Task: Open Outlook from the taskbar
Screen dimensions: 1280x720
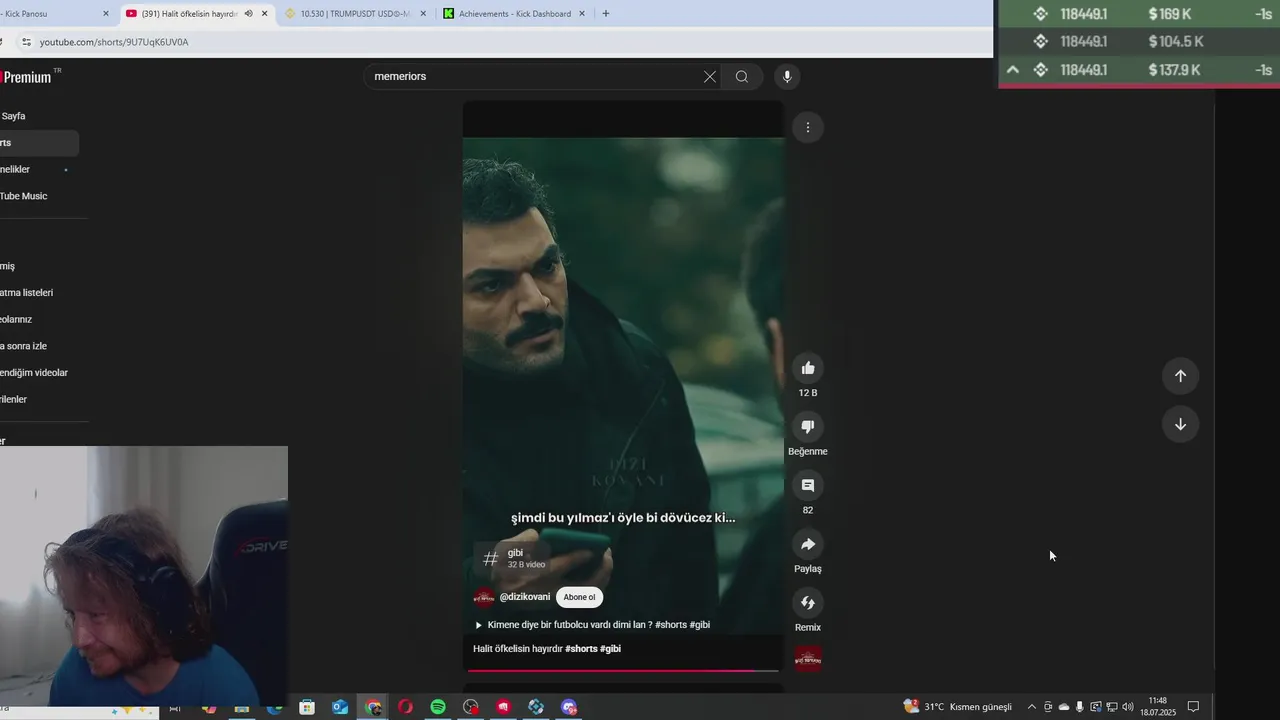Action: point(340,707)
